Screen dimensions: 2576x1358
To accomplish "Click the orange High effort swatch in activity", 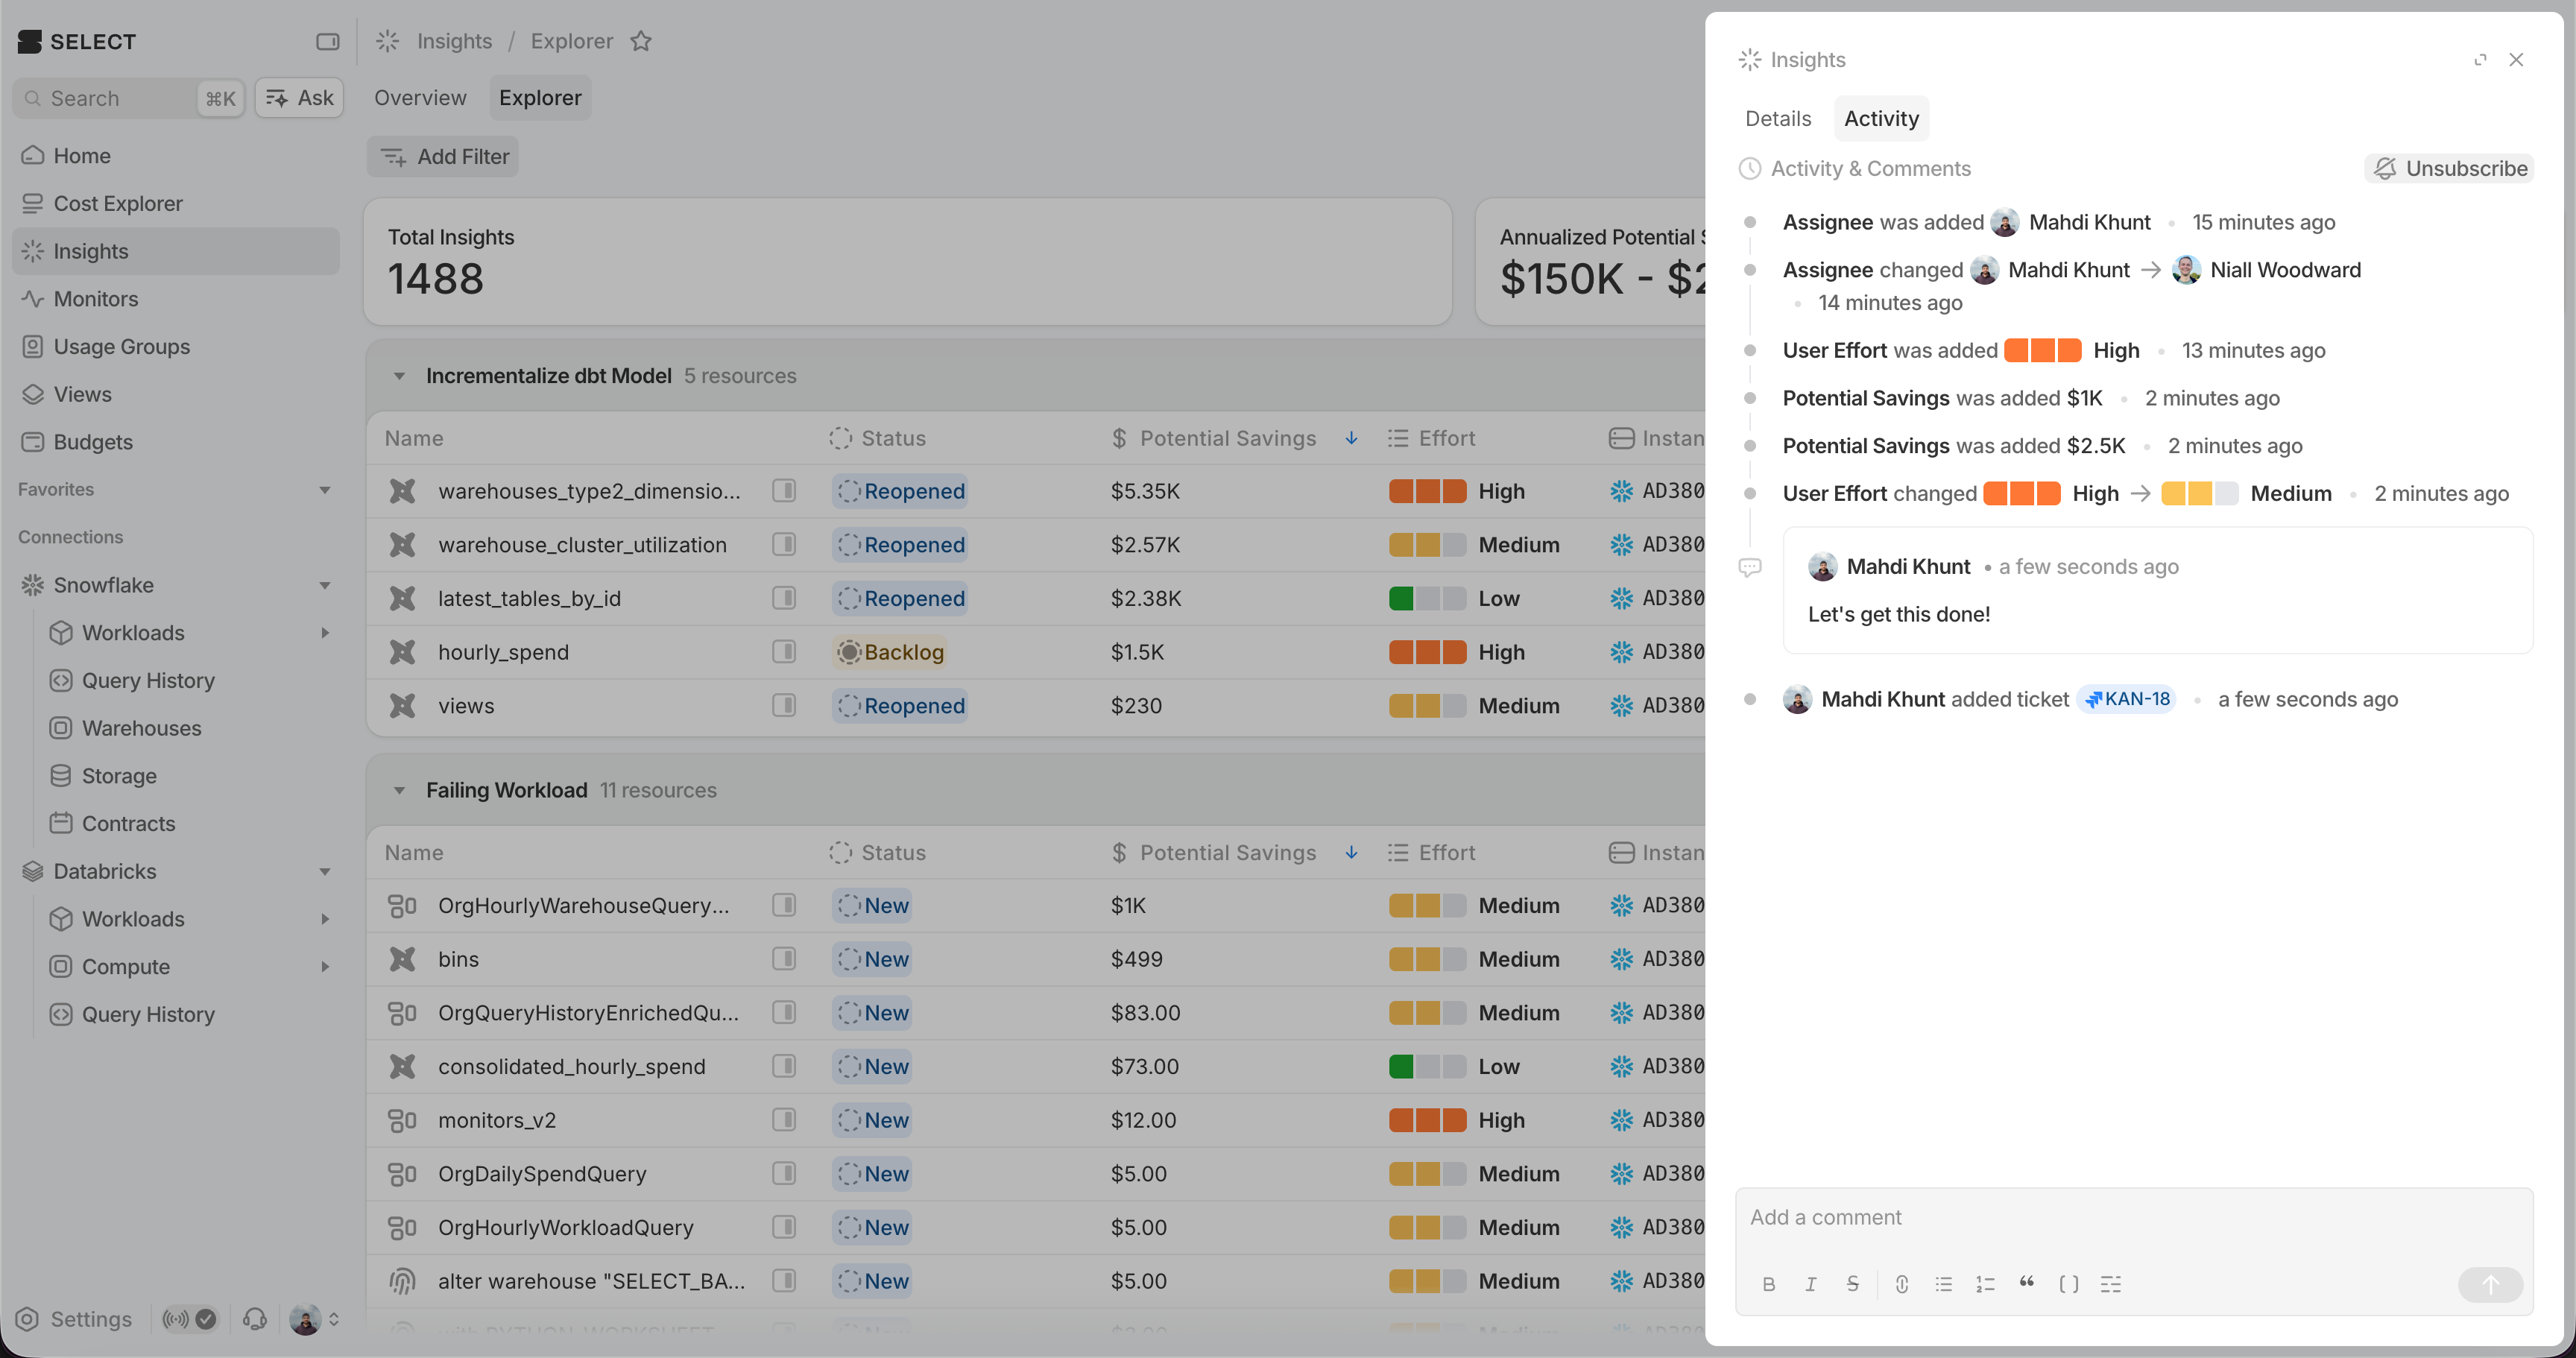I will [2042, 350].
